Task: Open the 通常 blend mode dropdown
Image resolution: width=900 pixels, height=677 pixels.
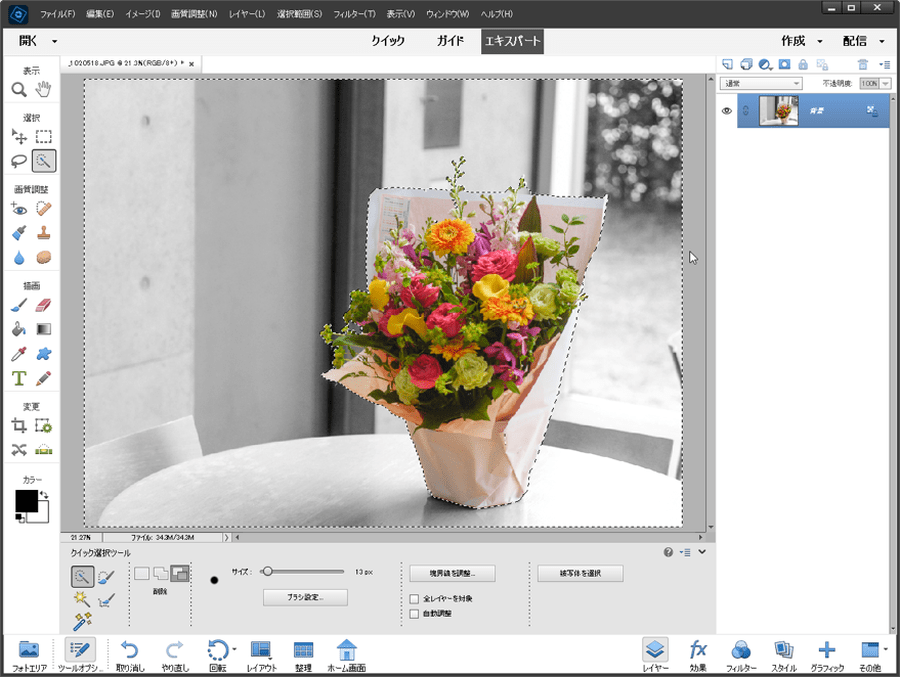Action: click(x=760, y=84)
